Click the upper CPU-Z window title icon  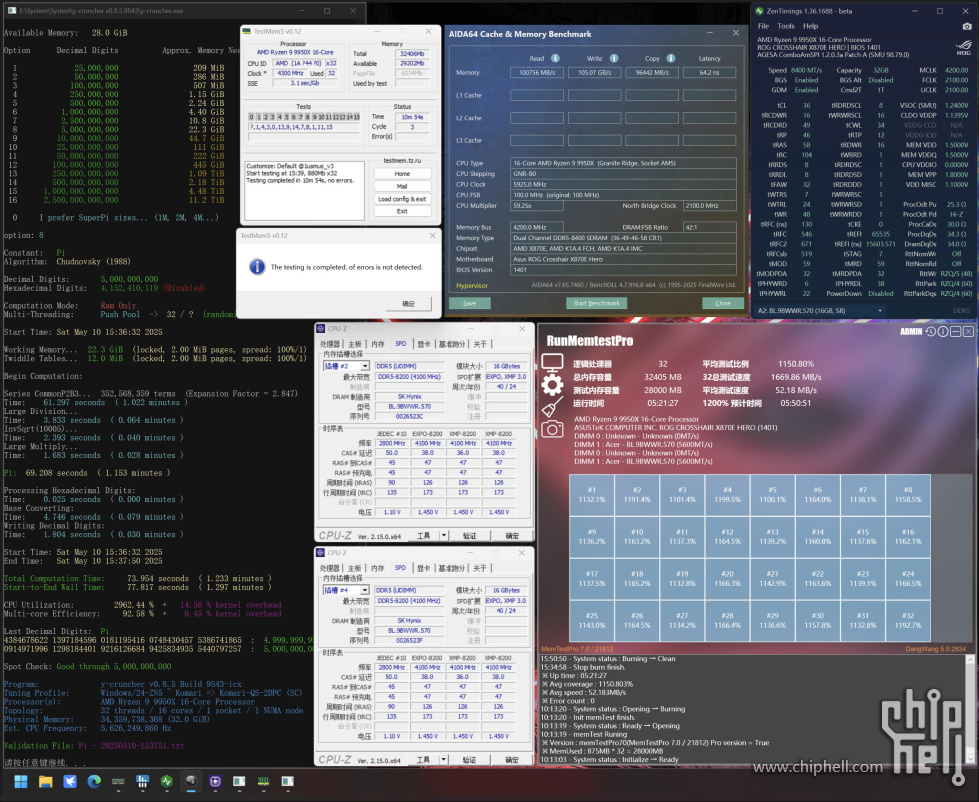coord(320,328)
